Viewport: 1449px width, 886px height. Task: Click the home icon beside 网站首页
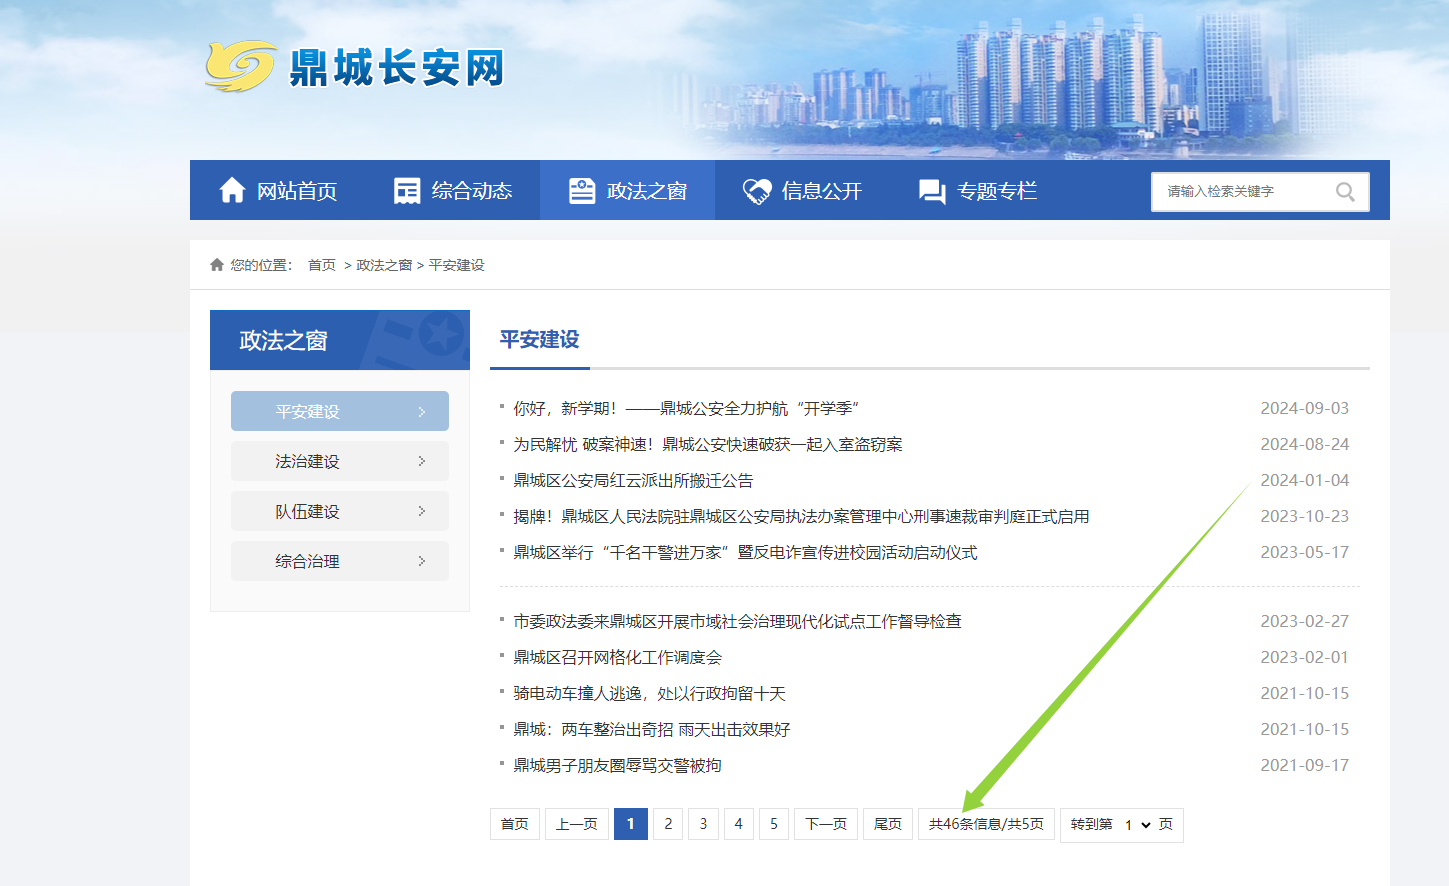232,190
